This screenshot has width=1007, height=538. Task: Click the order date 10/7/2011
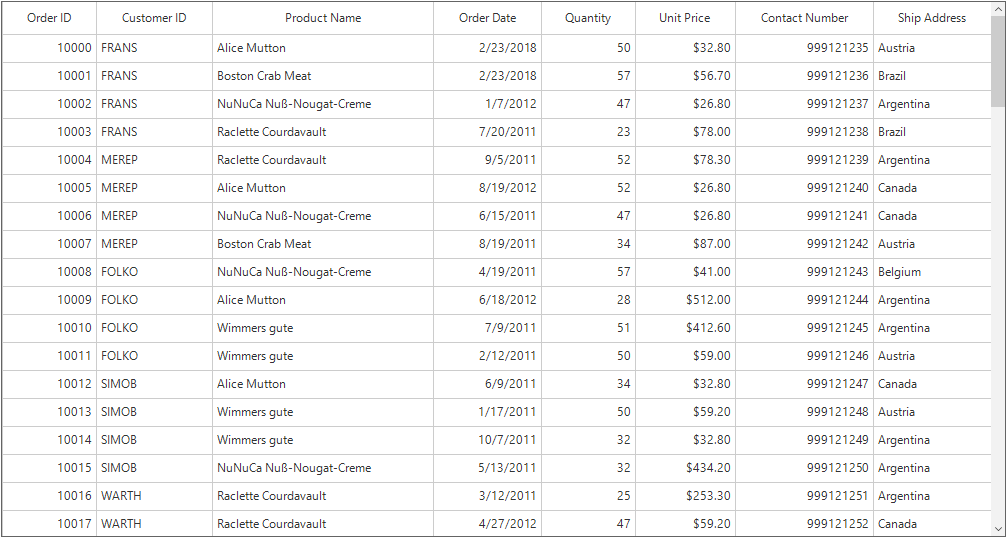(x=487, y=440)
